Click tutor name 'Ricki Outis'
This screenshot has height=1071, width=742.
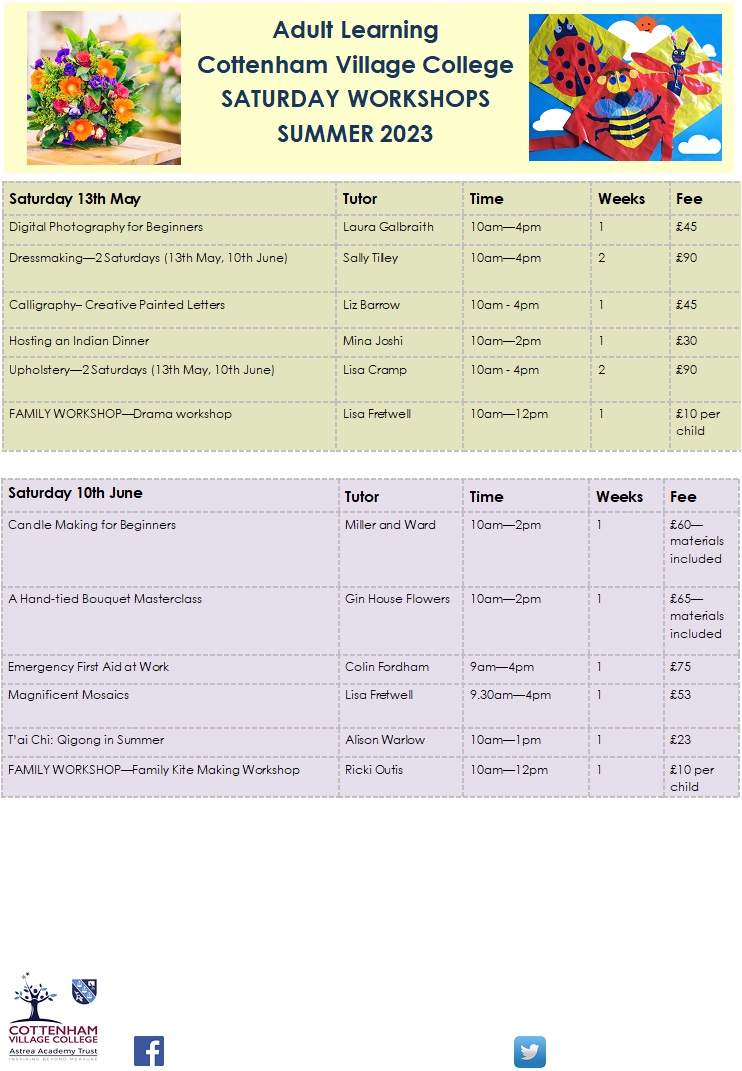tap(374, 770)
